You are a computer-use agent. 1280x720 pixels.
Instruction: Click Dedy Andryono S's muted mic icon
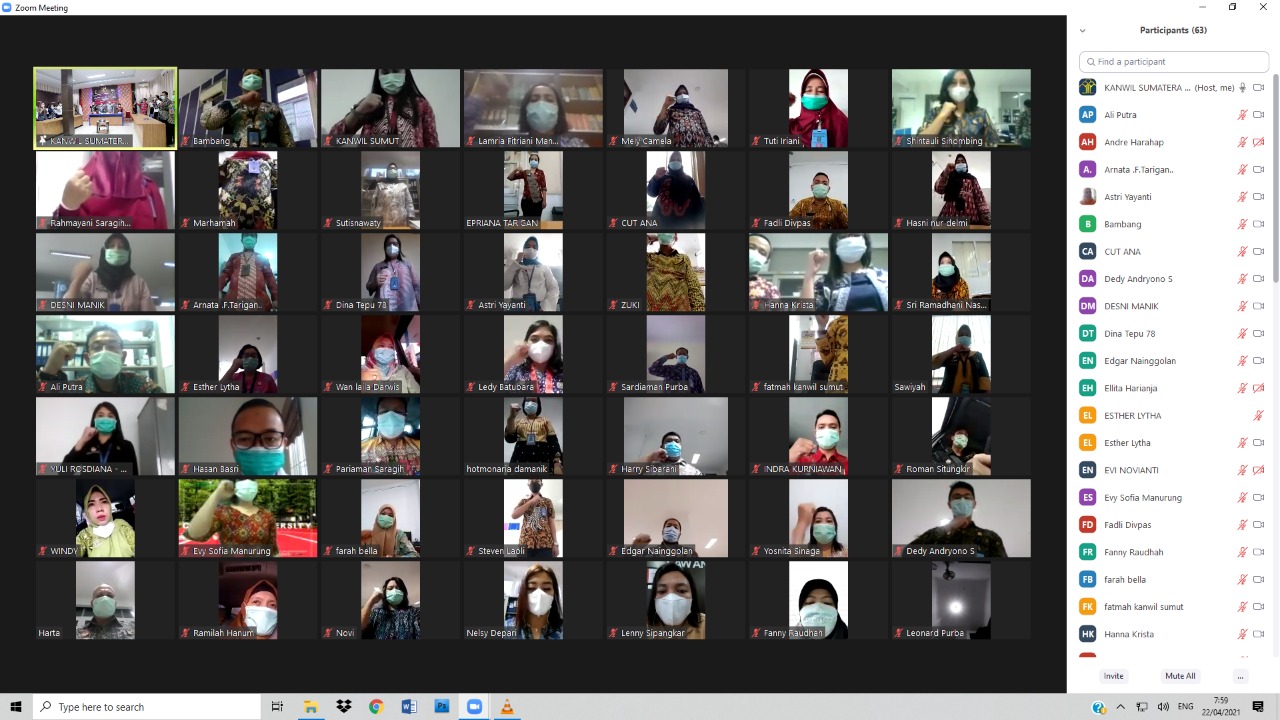point(1242,279)
